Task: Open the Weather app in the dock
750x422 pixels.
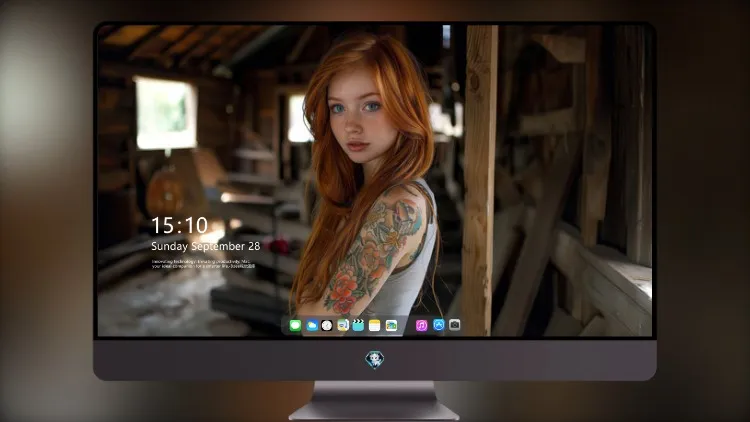Action: tap(311, 325)
